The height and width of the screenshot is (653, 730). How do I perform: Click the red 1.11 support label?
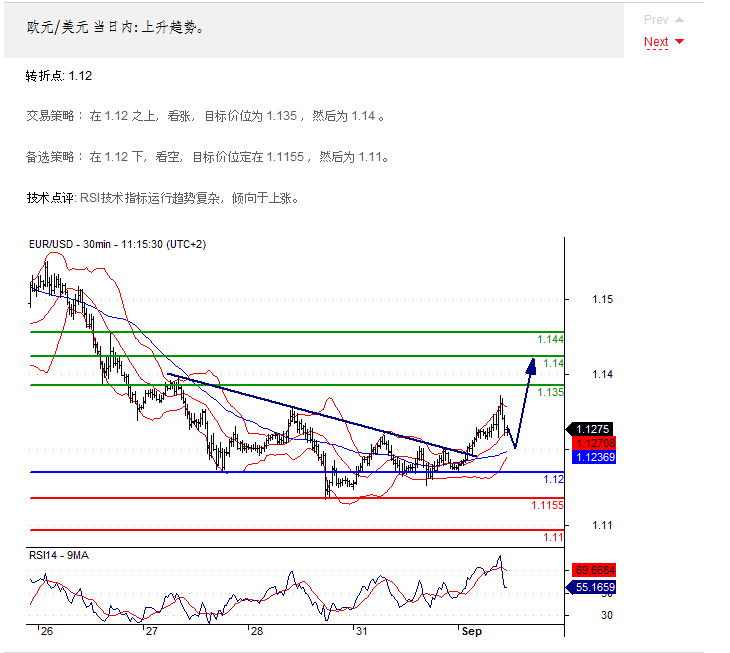[554, 537]
